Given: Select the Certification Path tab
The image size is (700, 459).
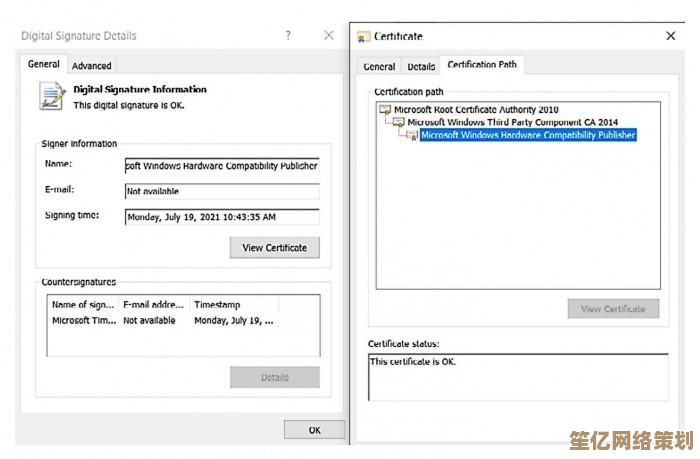Looking at the screenshot, I should (x=482, y=65).
